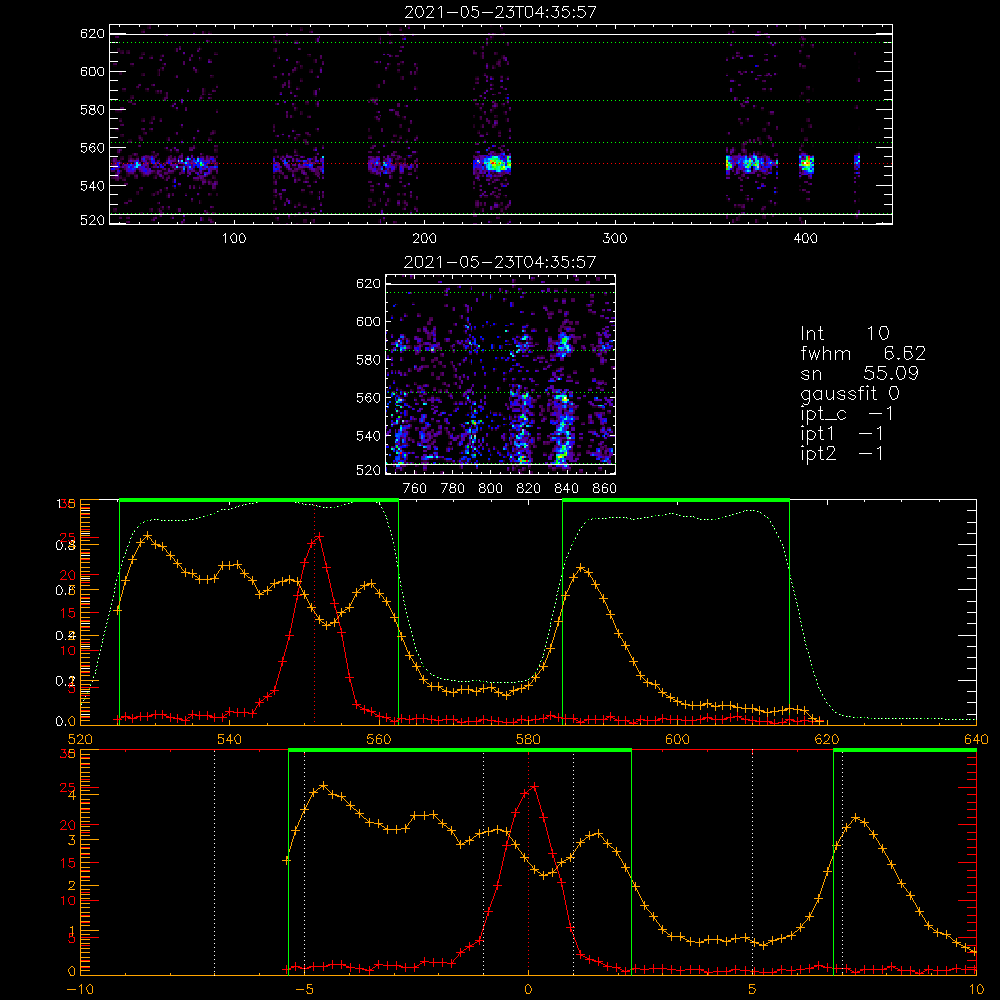Click y-axis label 580 of wide spectrogram
Viewport: 1000px width, 1000px height.
click(x=92, y=110)
